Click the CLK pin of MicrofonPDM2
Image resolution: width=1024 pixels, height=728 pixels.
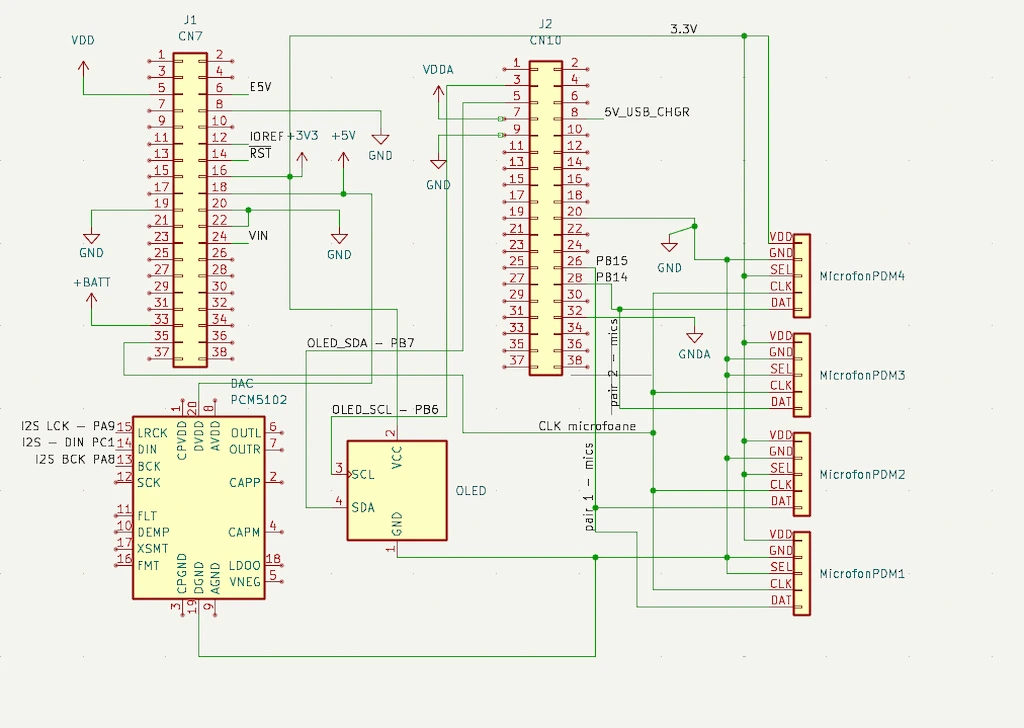click(x=781, y=484)
